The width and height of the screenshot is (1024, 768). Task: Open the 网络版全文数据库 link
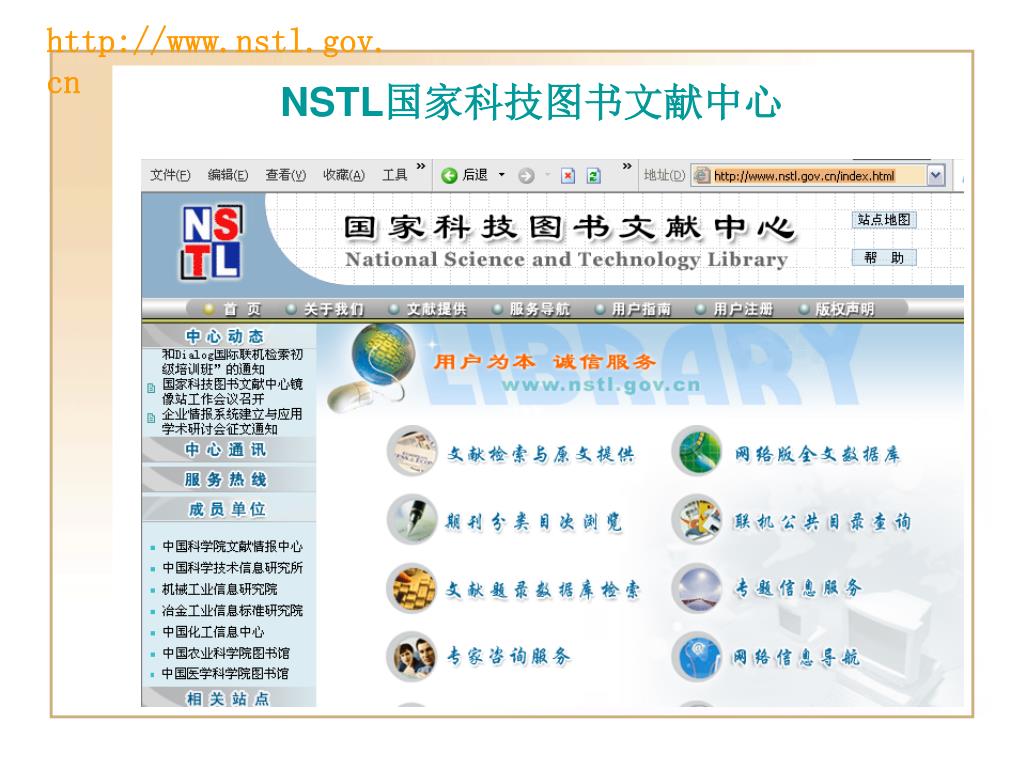tap(817, 453)
